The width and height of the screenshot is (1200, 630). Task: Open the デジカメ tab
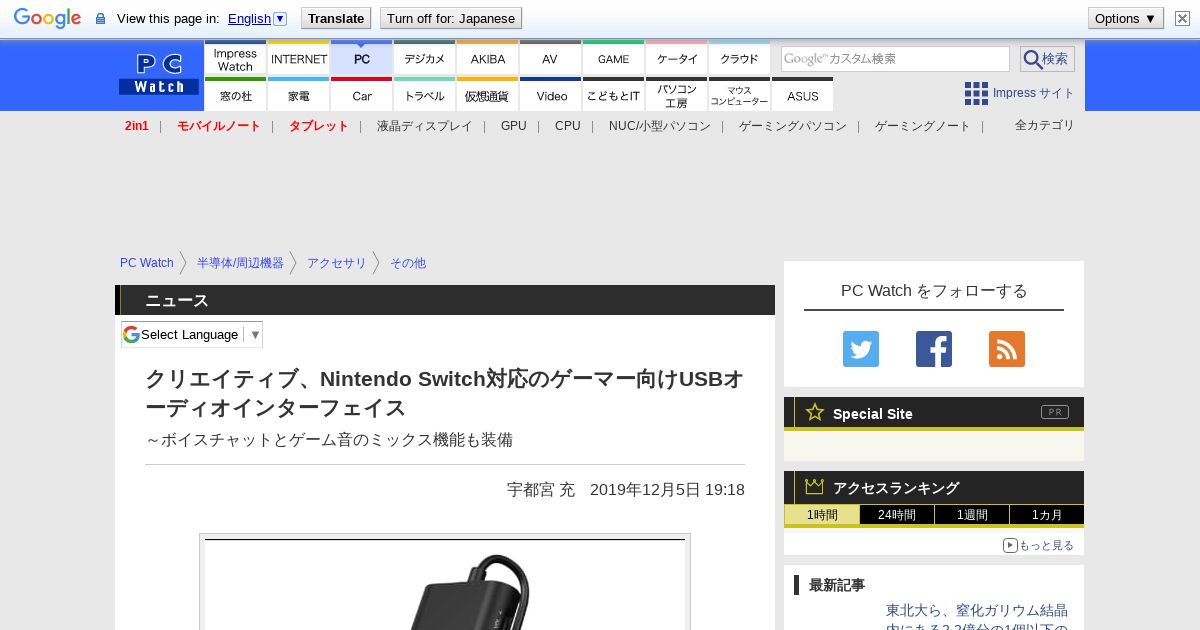[424, 58]
